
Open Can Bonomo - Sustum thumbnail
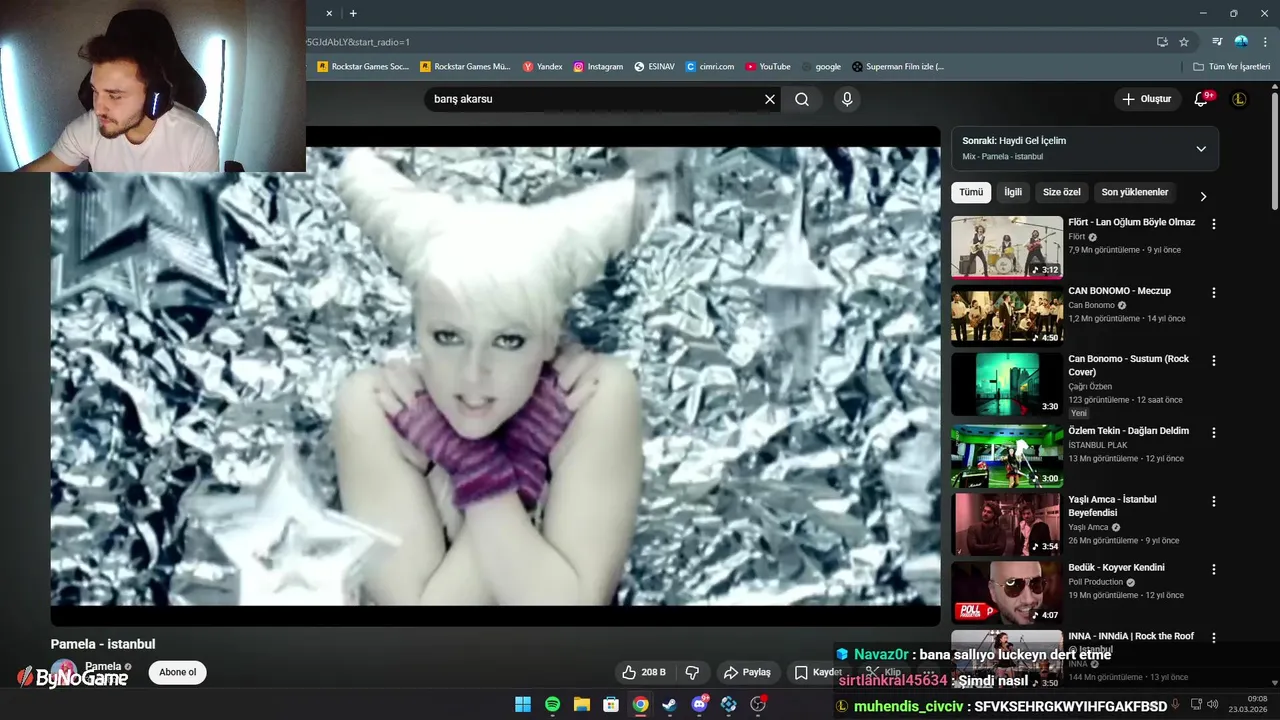tap(1007, 384)
